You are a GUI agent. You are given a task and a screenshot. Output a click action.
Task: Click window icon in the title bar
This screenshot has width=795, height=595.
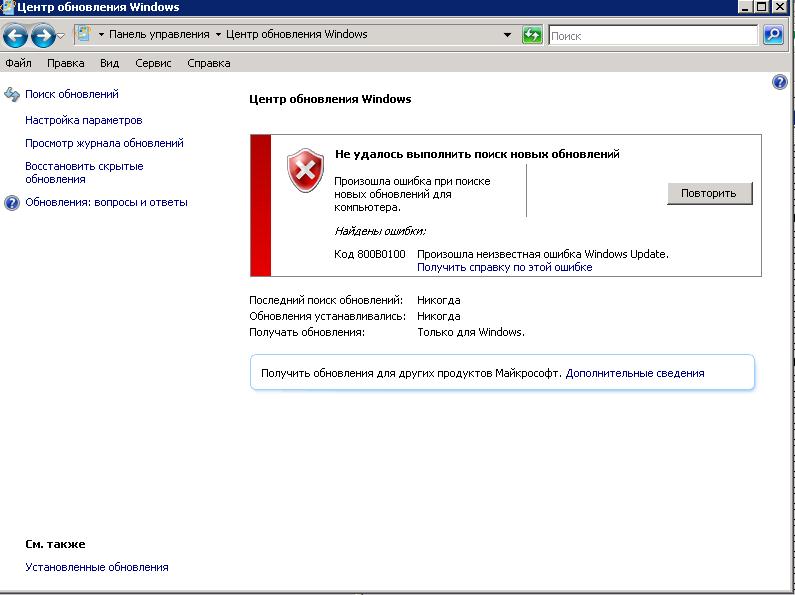(x=7, y=7)
